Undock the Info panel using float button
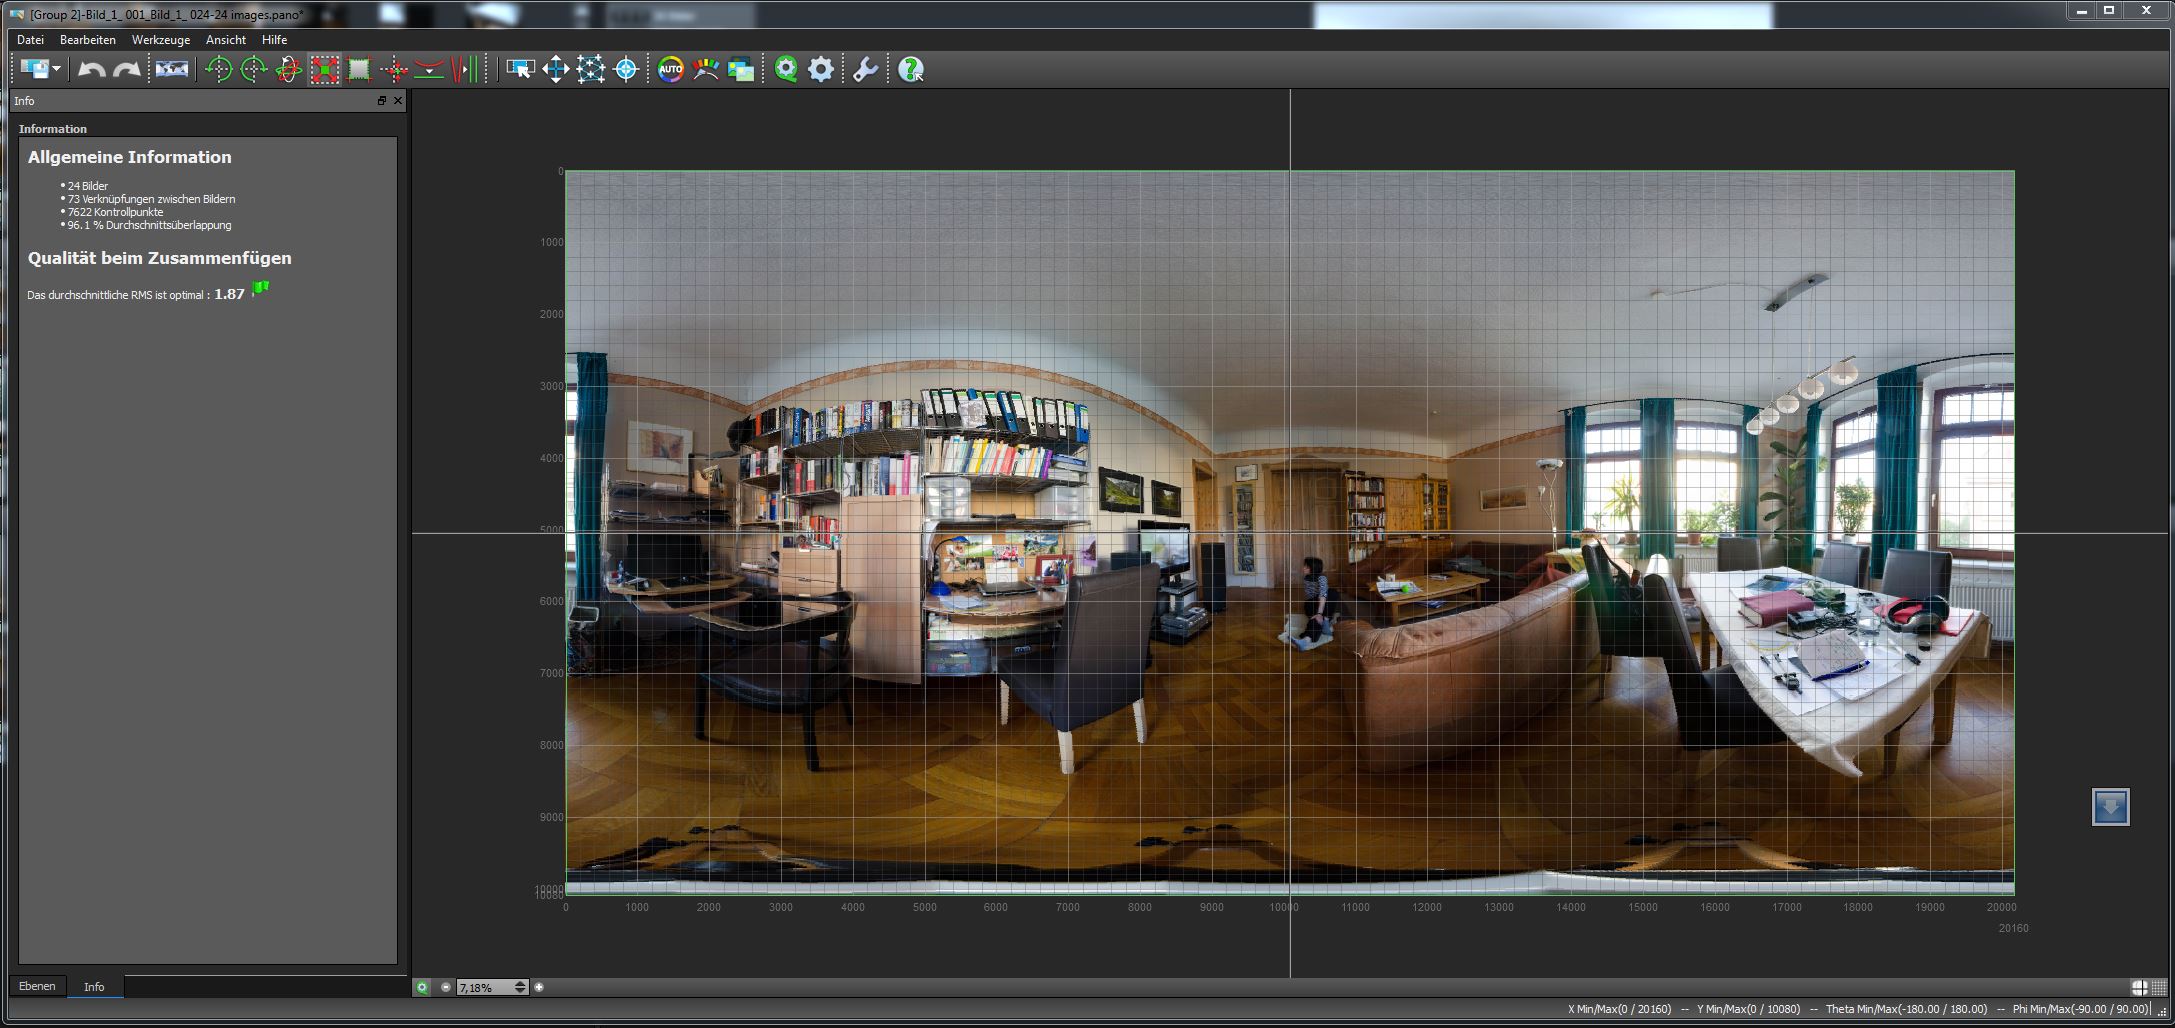 point(381,101)
